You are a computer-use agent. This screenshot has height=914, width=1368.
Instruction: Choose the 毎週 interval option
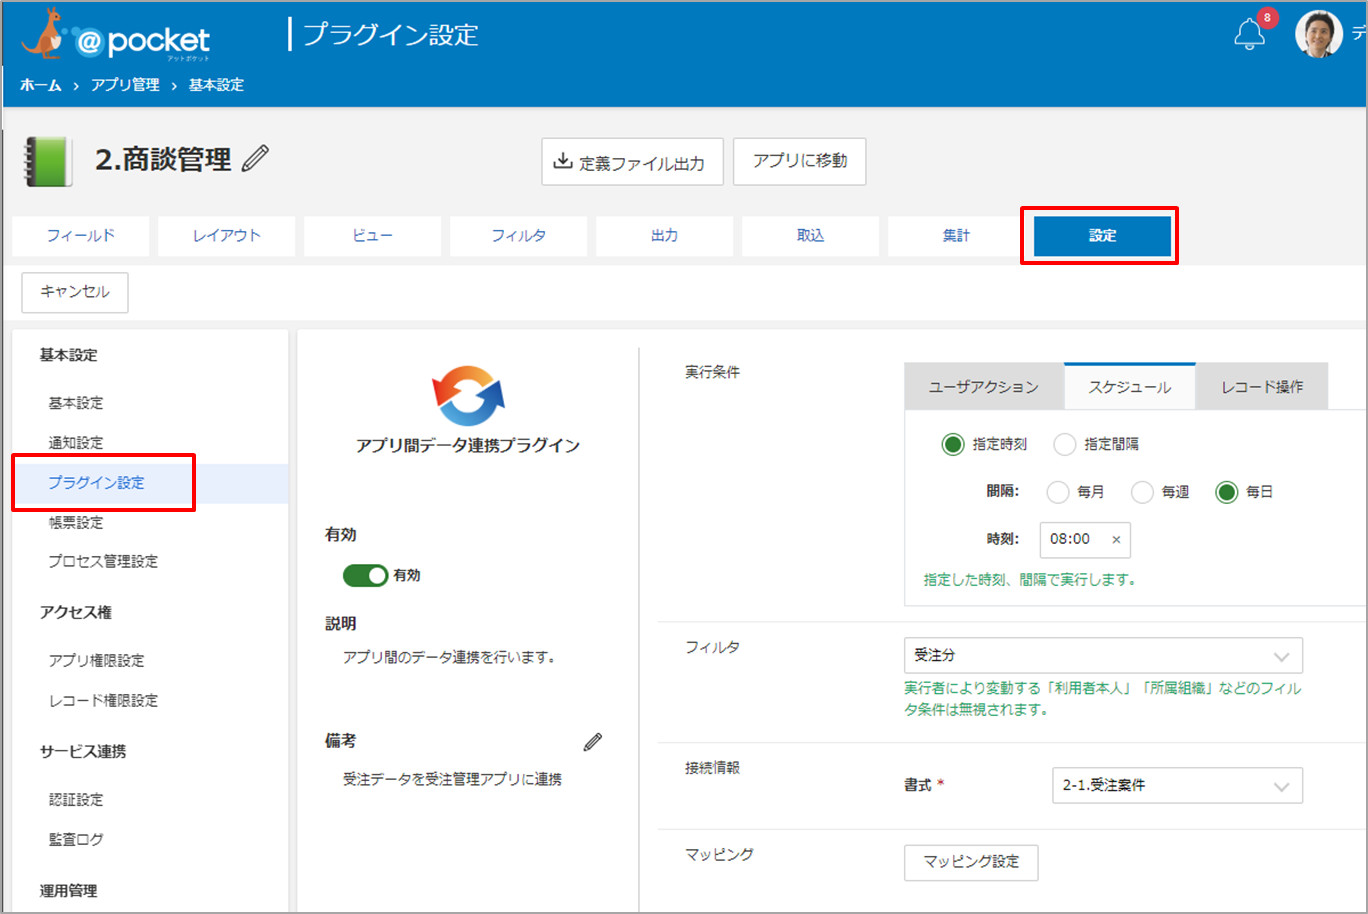click(1142, 492)
